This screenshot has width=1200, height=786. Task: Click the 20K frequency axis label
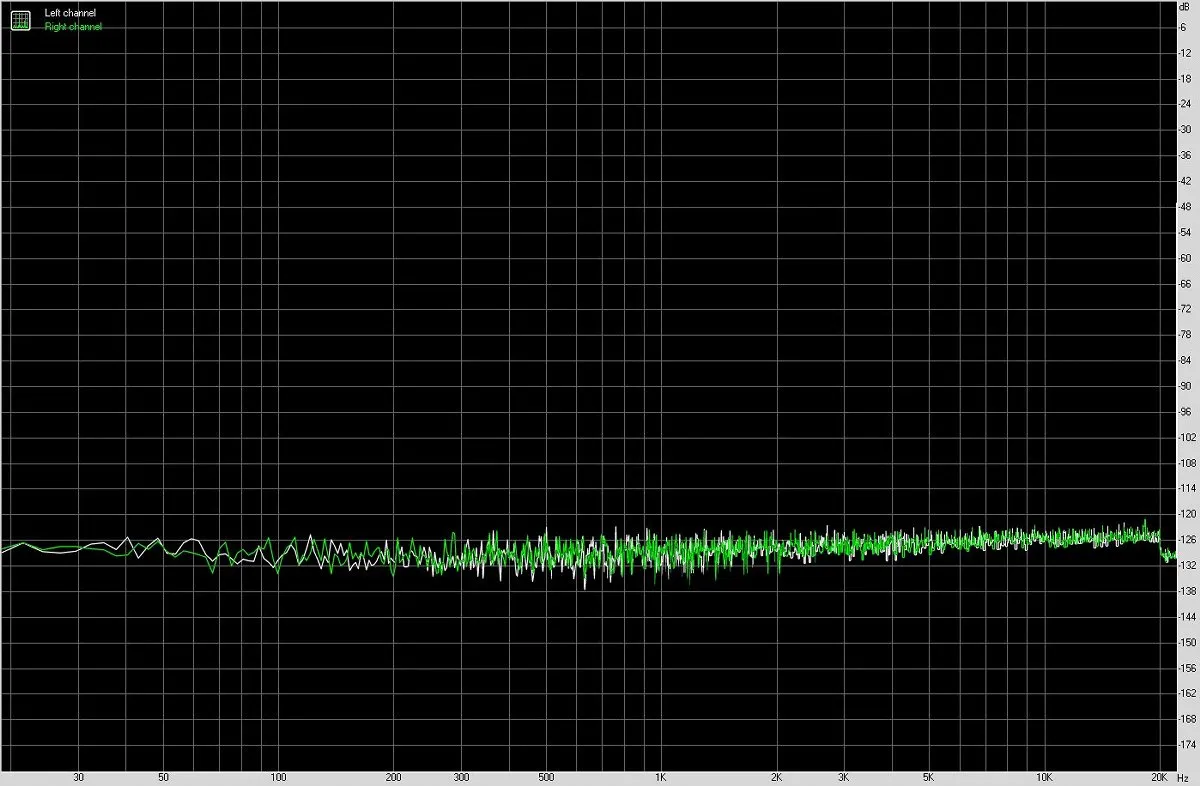1160,777
